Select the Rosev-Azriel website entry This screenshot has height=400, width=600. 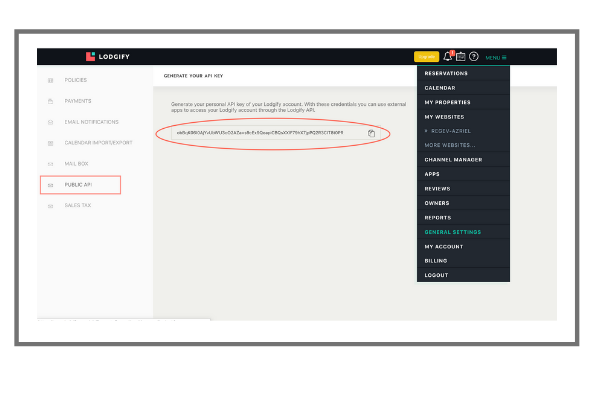coord(463,131)
